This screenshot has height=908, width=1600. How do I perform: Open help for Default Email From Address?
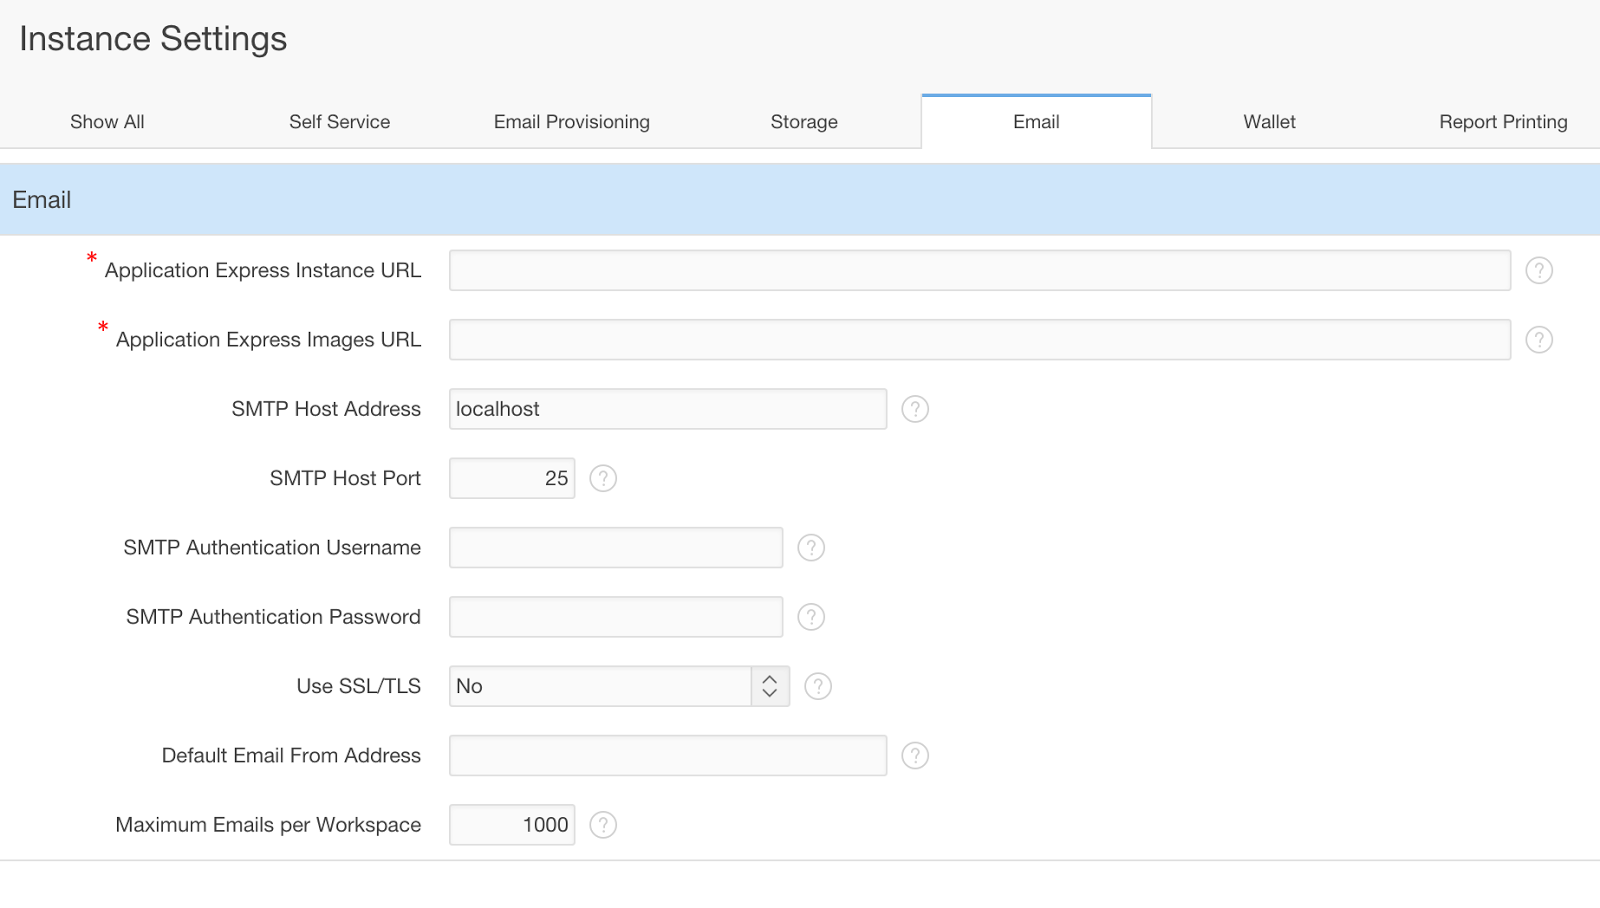(x=915, y=755)
